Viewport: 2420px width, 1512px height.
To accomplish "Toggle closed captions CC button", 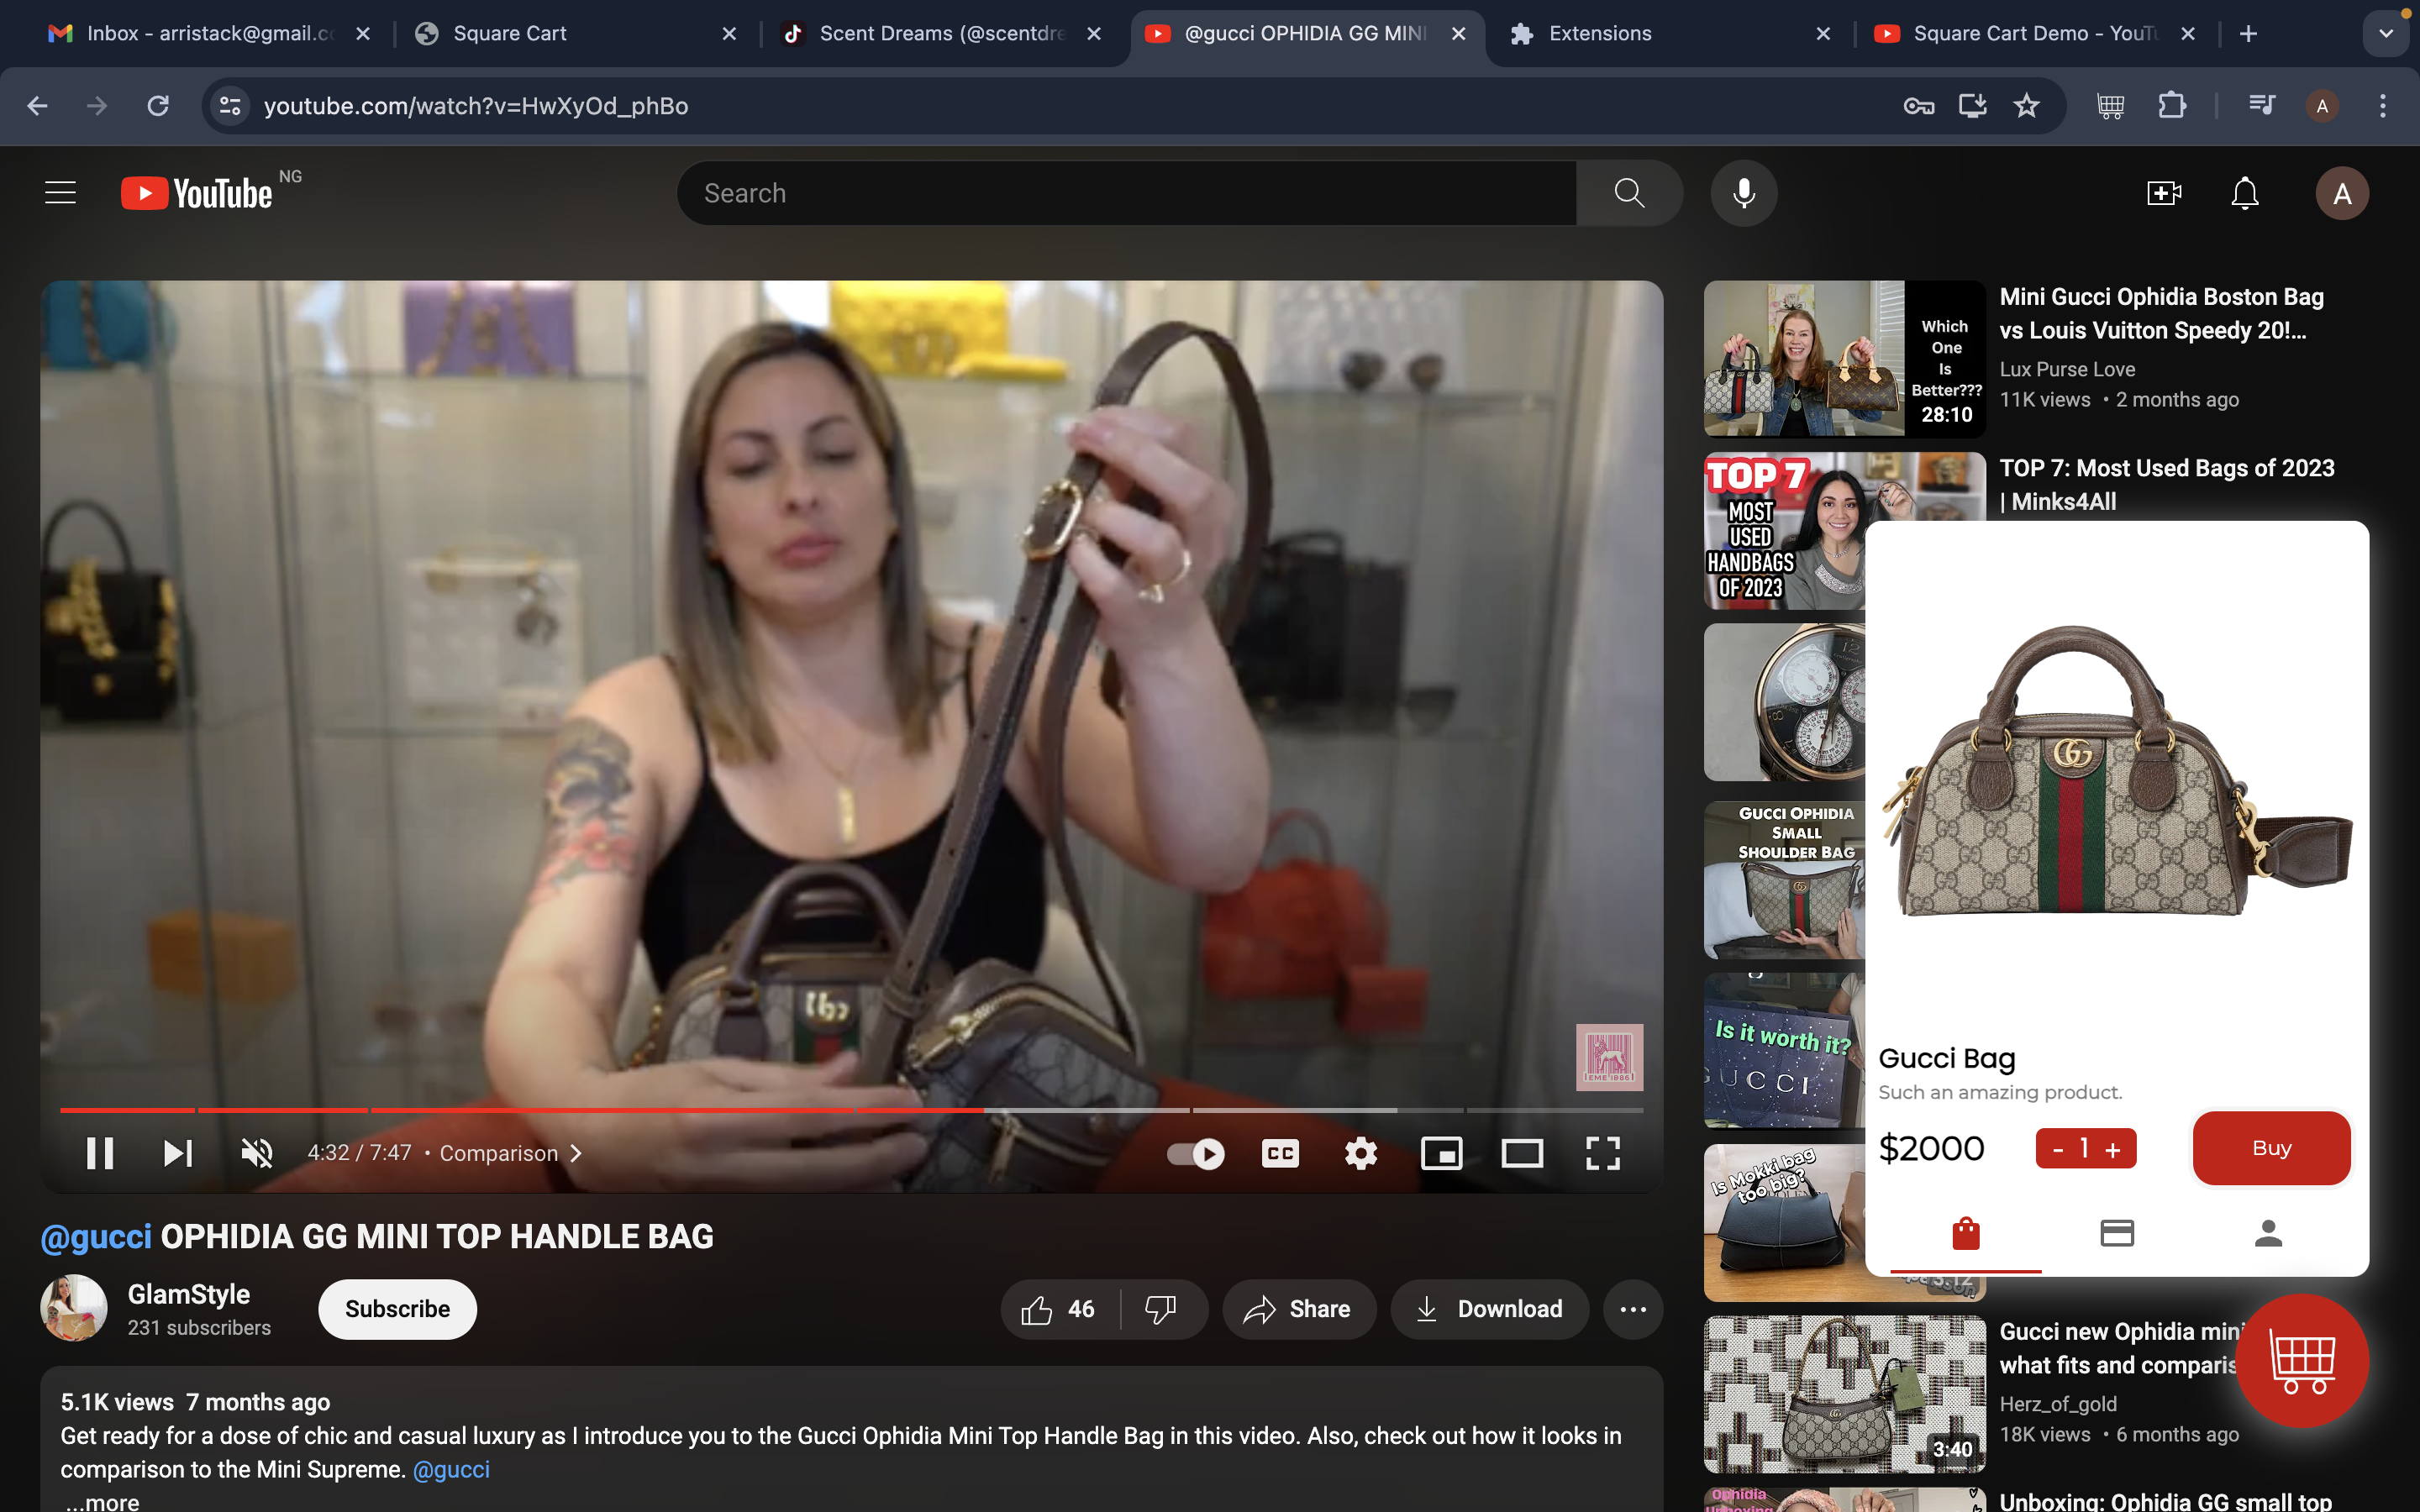I will click(1280, 1153).
